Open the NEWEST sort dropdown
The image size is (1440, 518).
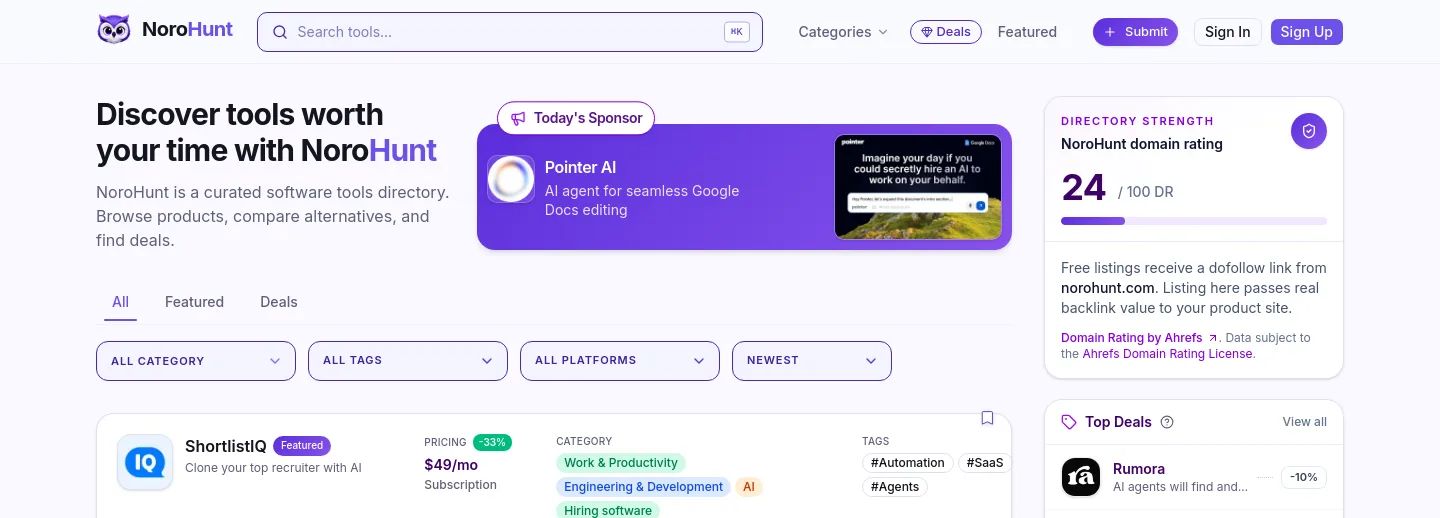click(812, 361)
